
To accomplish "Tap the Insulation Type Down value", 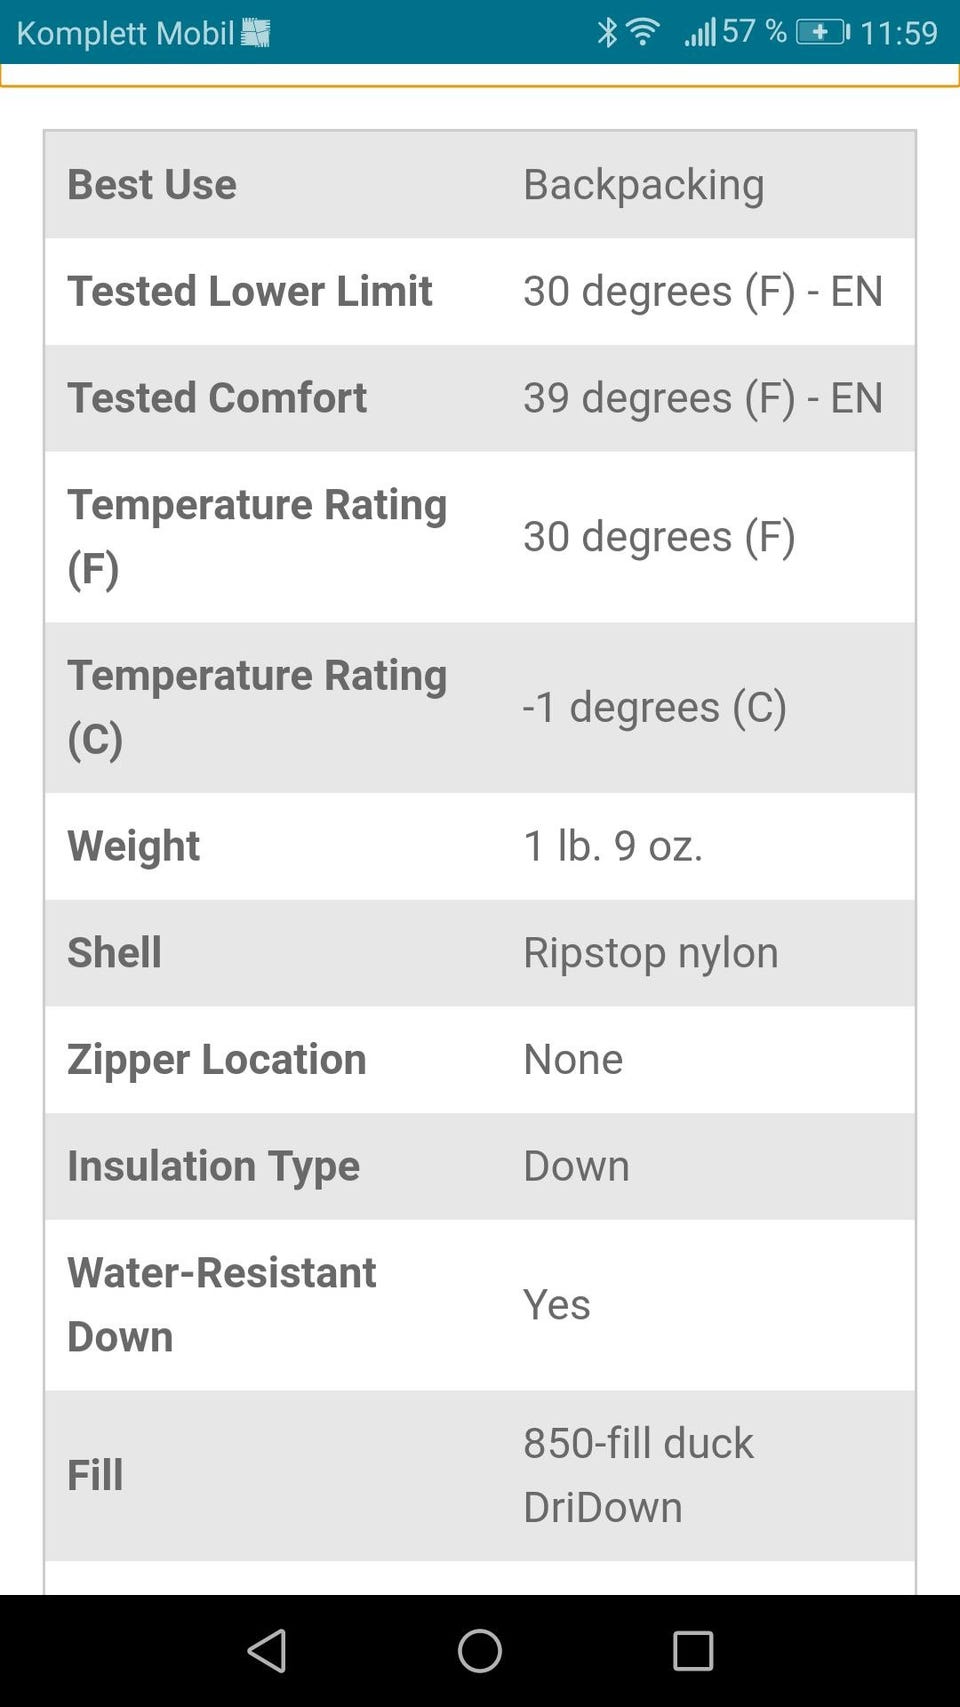I will pos(576,1166).
